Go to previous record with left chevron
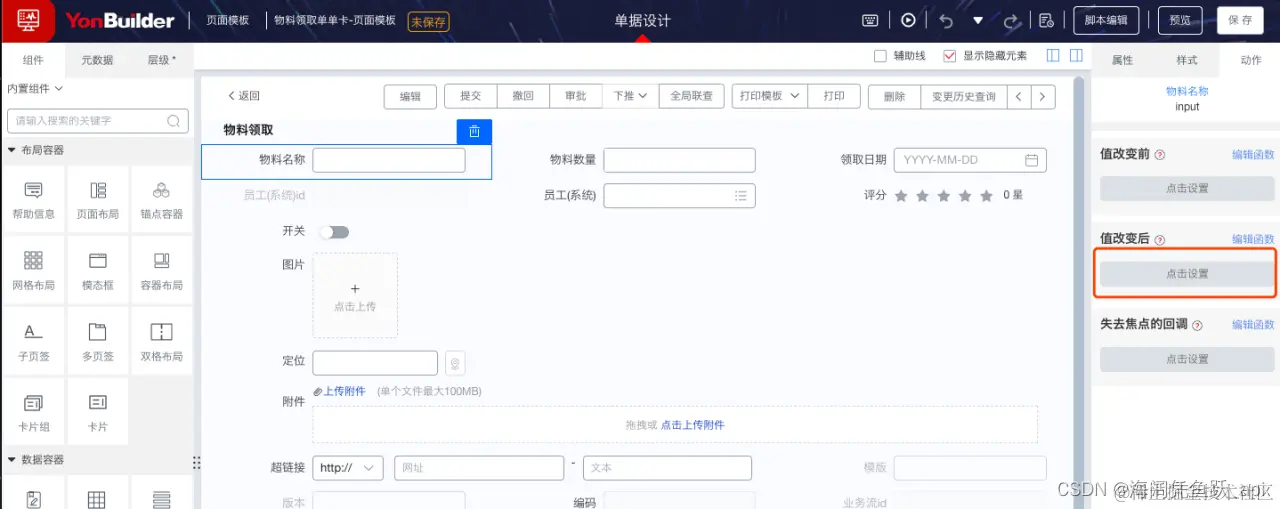The height and width of the screenshot is (509, 1280). click(1018, 96)
